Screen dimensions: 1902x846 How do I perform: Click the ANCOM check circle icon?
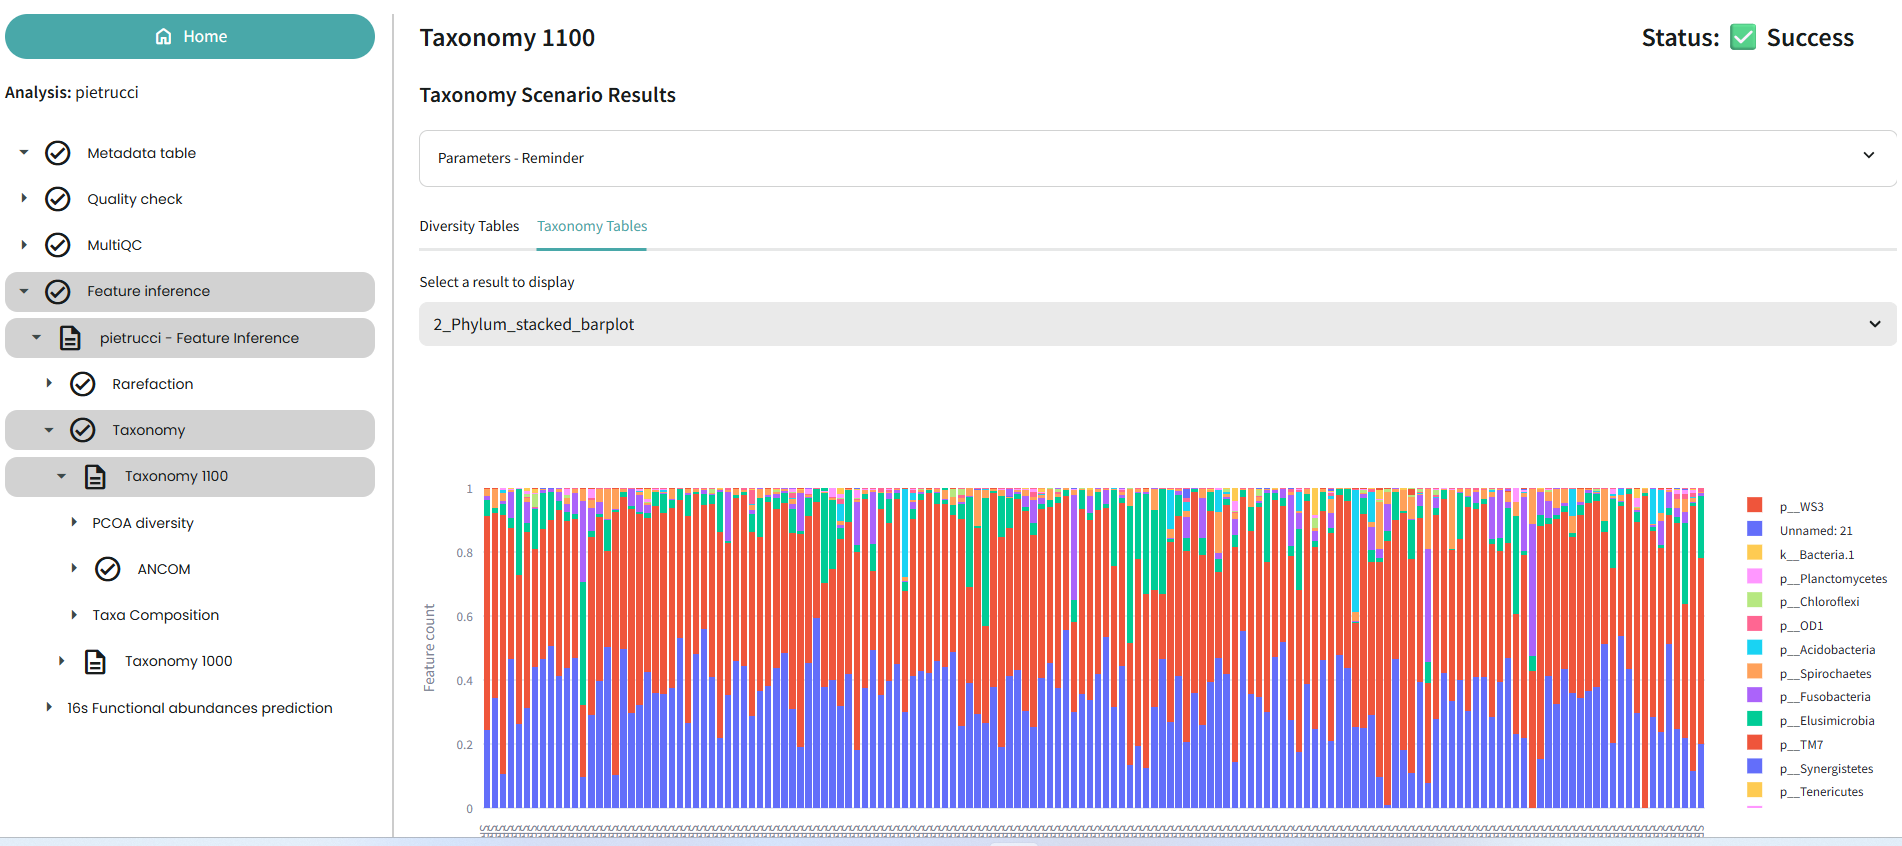click(x=108, y=569)
